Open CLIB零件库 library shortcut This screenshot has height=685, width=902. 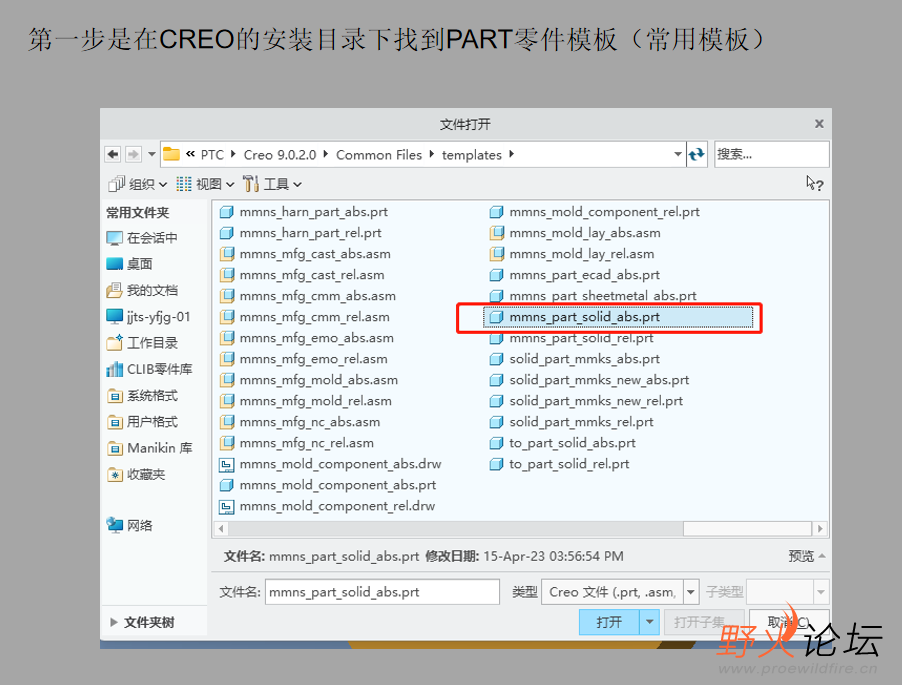149,369
